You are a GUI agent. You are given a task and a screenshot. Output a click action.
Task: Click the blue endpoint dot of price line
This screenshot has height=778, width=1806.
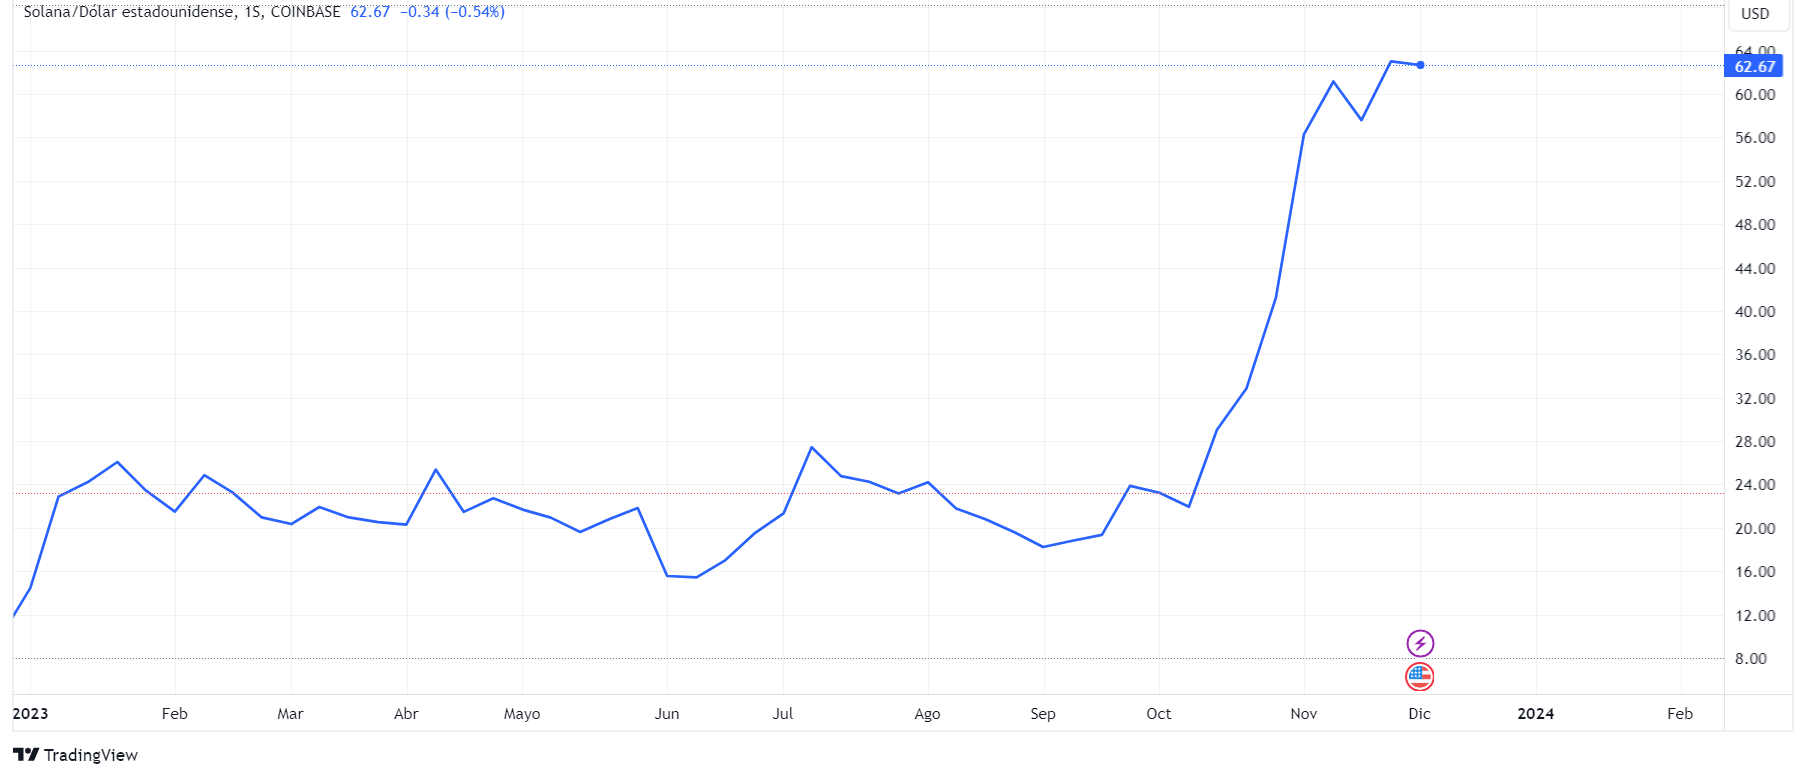tap(1420, 65)
